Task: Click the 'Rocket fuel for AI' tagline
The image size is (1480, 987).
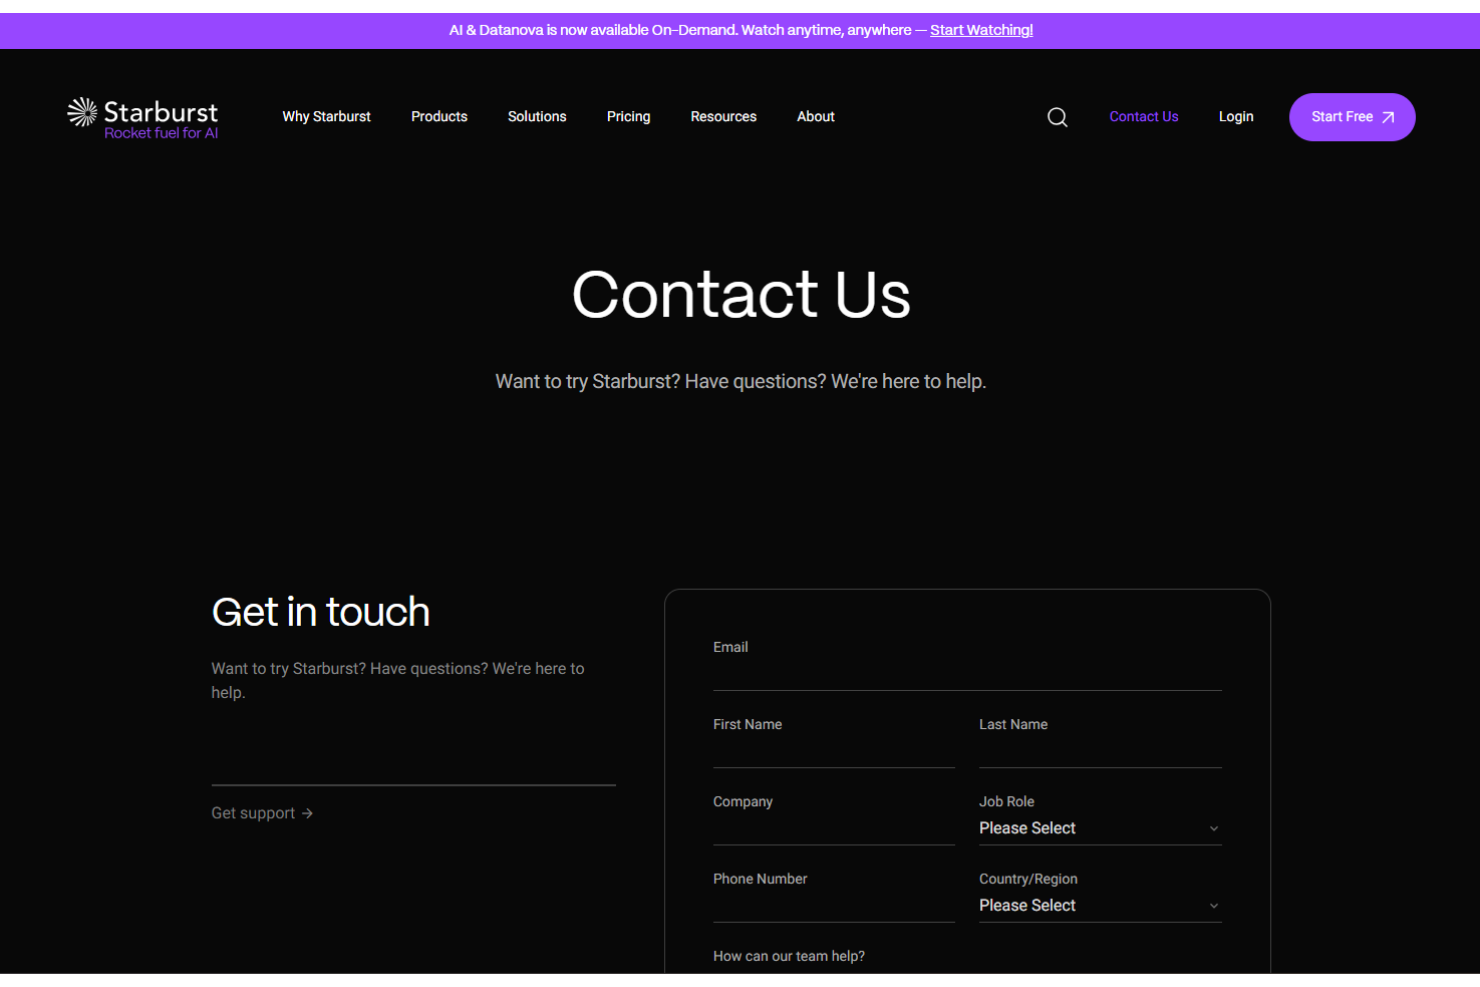Action: (161, 133)
